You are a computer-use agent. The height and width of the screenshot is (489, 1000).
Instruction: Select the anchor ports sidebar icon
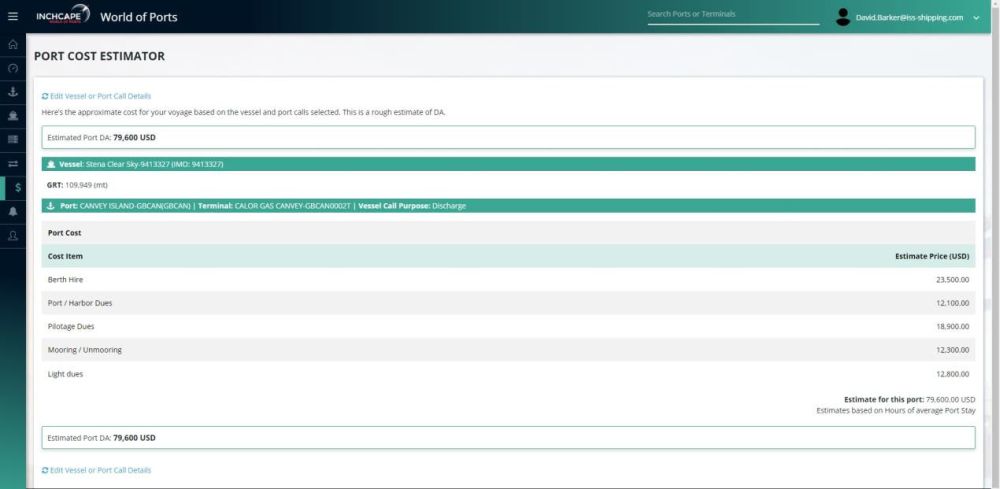(13, 92)
